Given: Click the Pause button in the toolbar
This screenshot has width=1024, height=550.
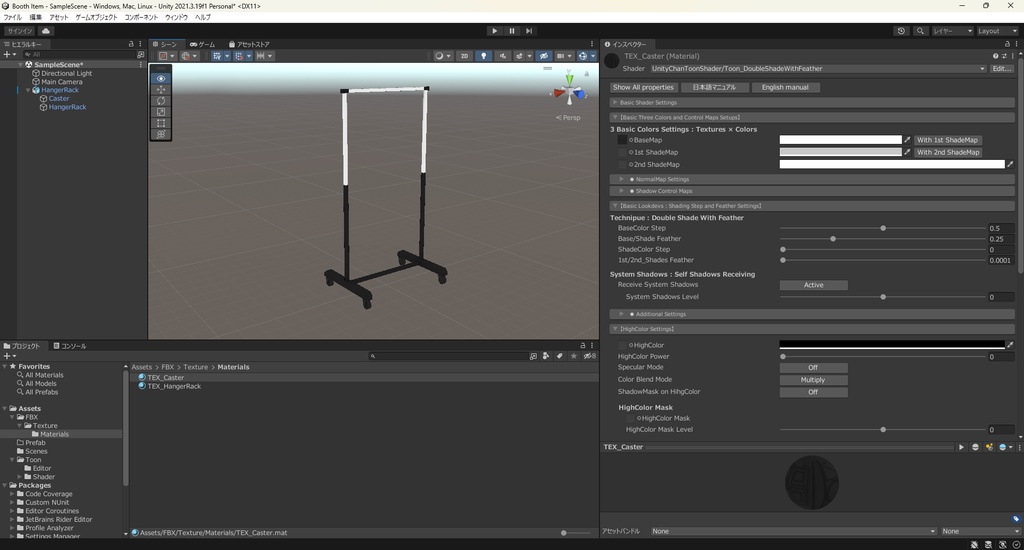Looking at the screenshot, I should point(511,31).
